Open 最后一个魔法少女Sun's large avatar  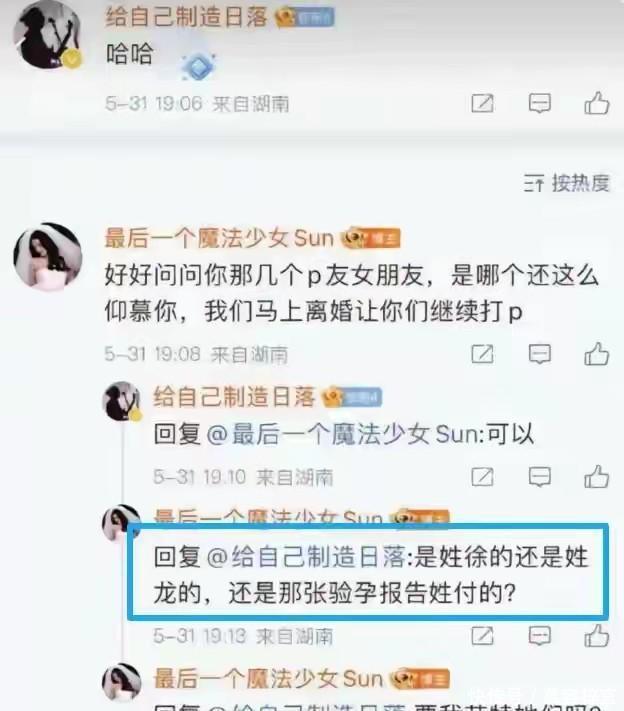(48, 257)
